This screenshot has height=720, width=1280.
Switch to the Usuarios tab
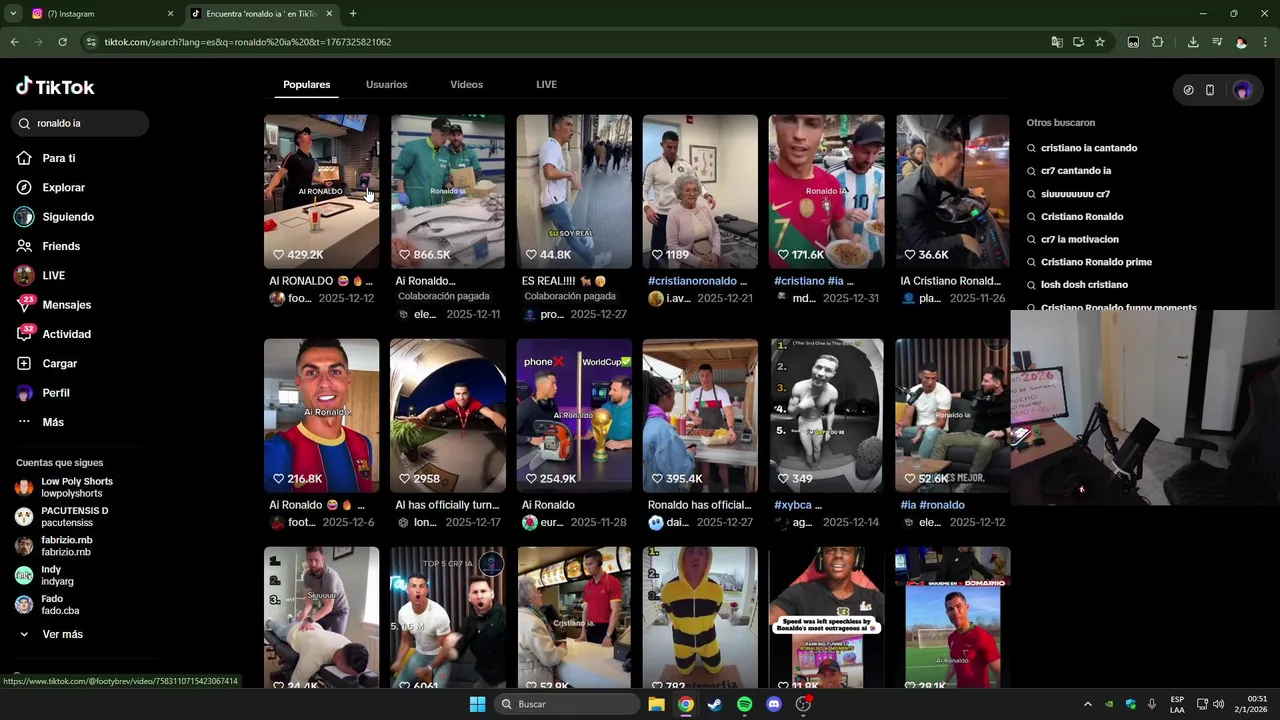click(x=386, y=85)
